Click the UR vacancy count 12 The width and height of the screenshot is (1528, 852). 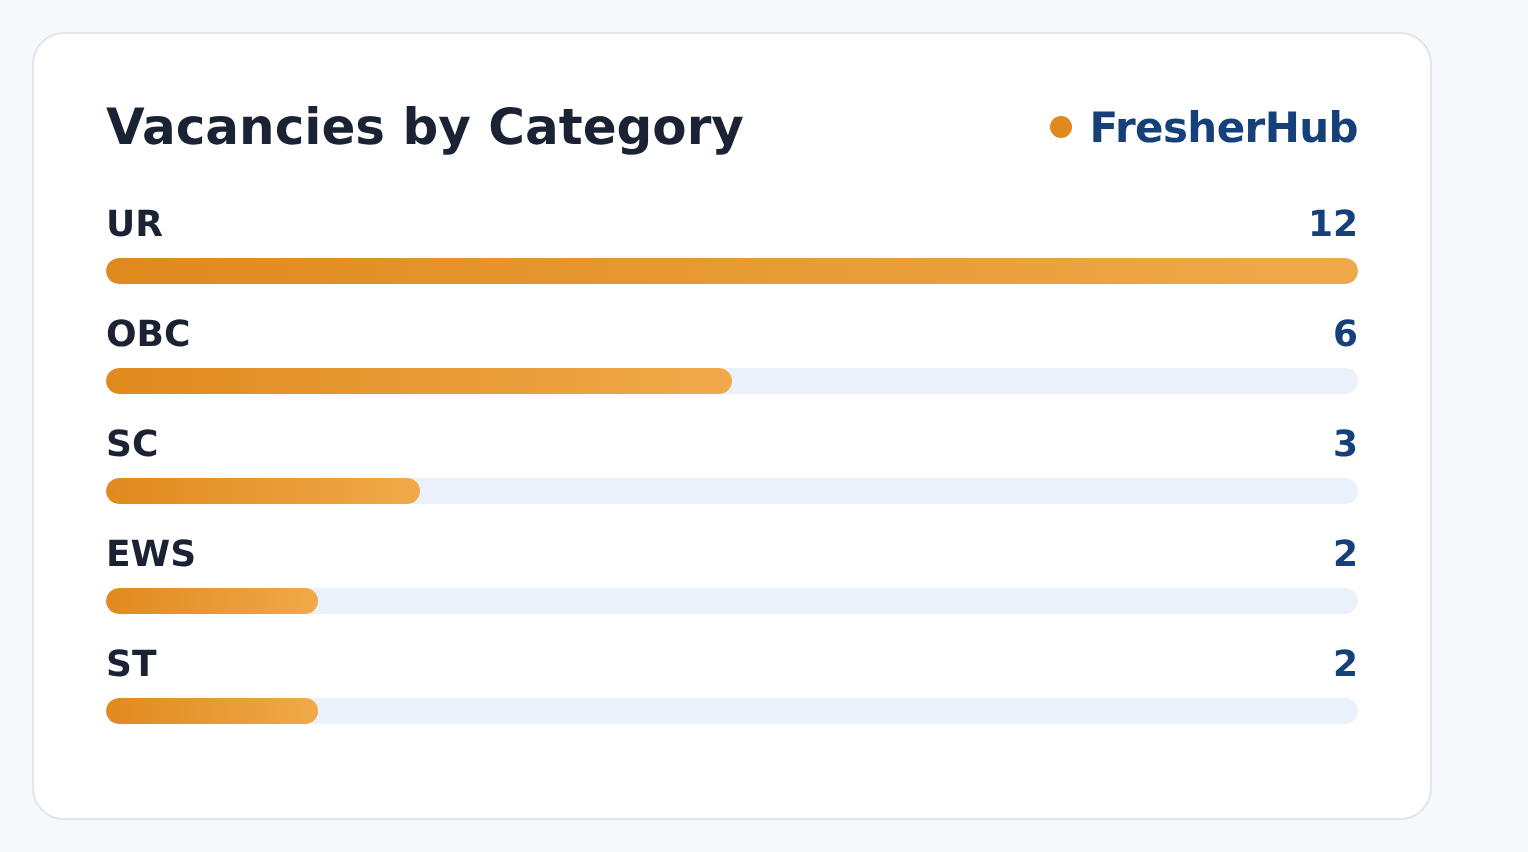coord(1333,224)
